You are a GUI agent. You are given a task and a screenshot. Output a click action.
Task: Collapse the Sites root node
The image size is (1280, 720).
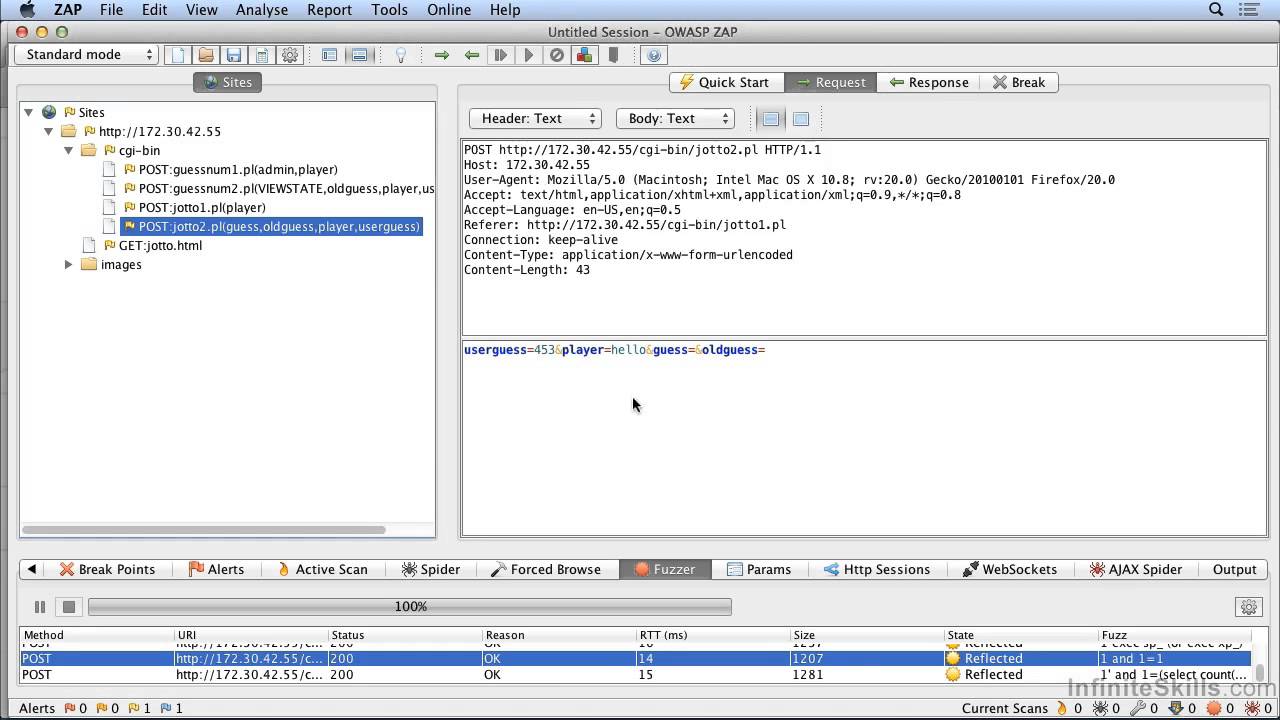[x=29, y=112]
